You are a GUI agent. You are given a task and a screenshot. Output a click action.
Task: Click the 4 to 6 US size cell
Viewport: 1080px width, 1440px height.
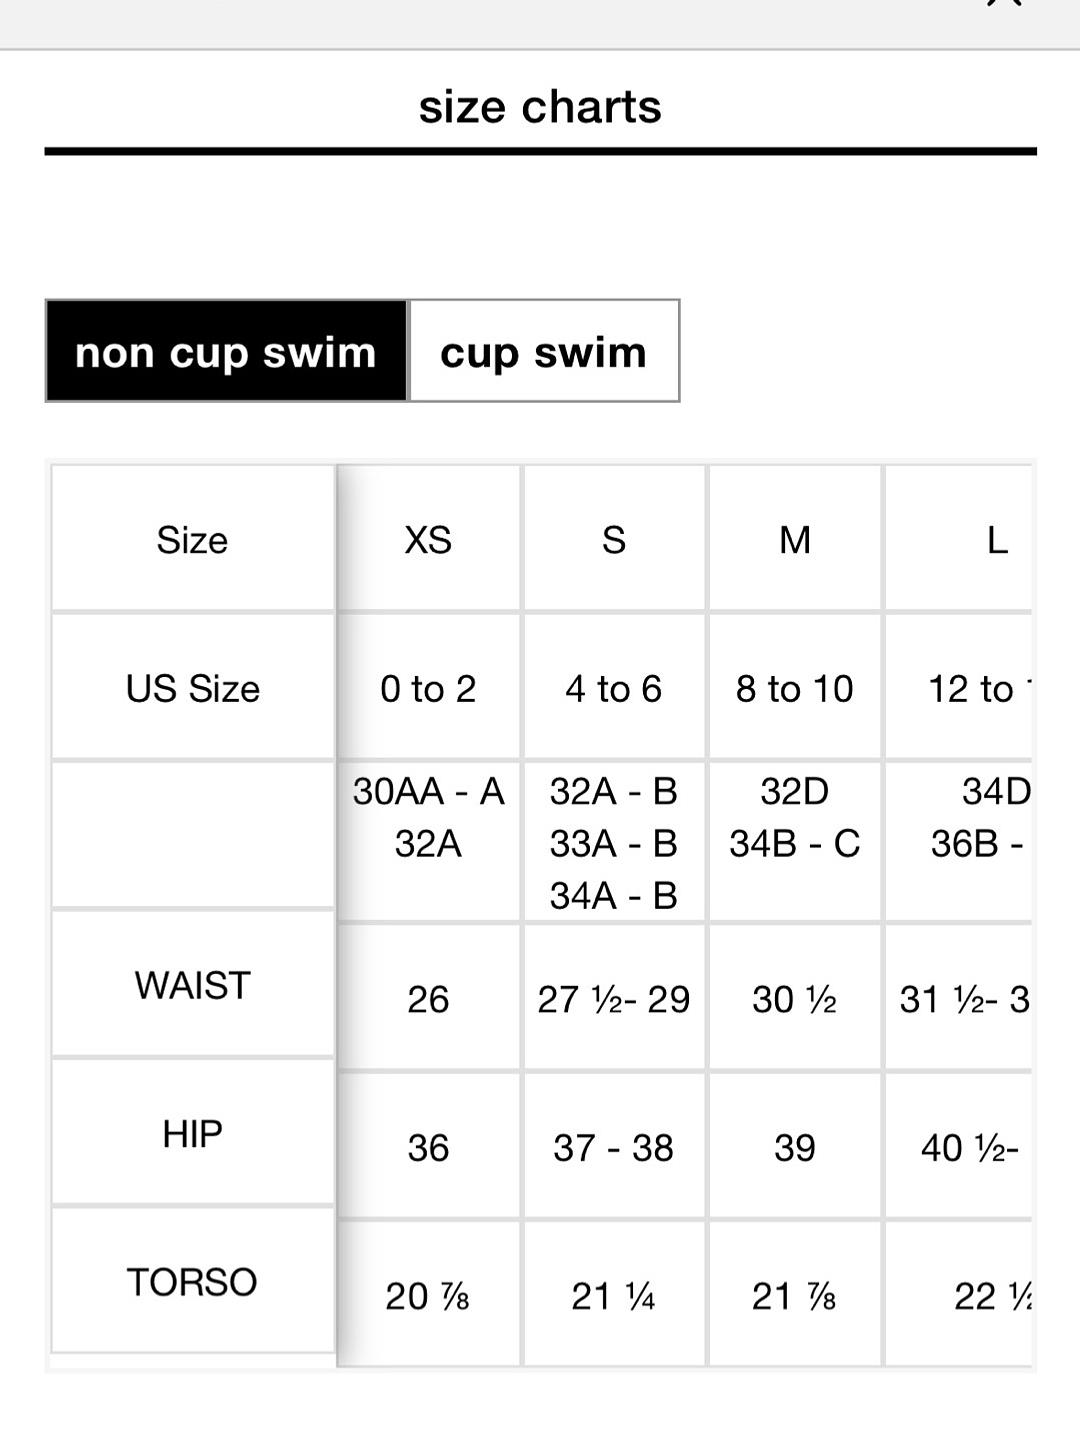point(614,689)
